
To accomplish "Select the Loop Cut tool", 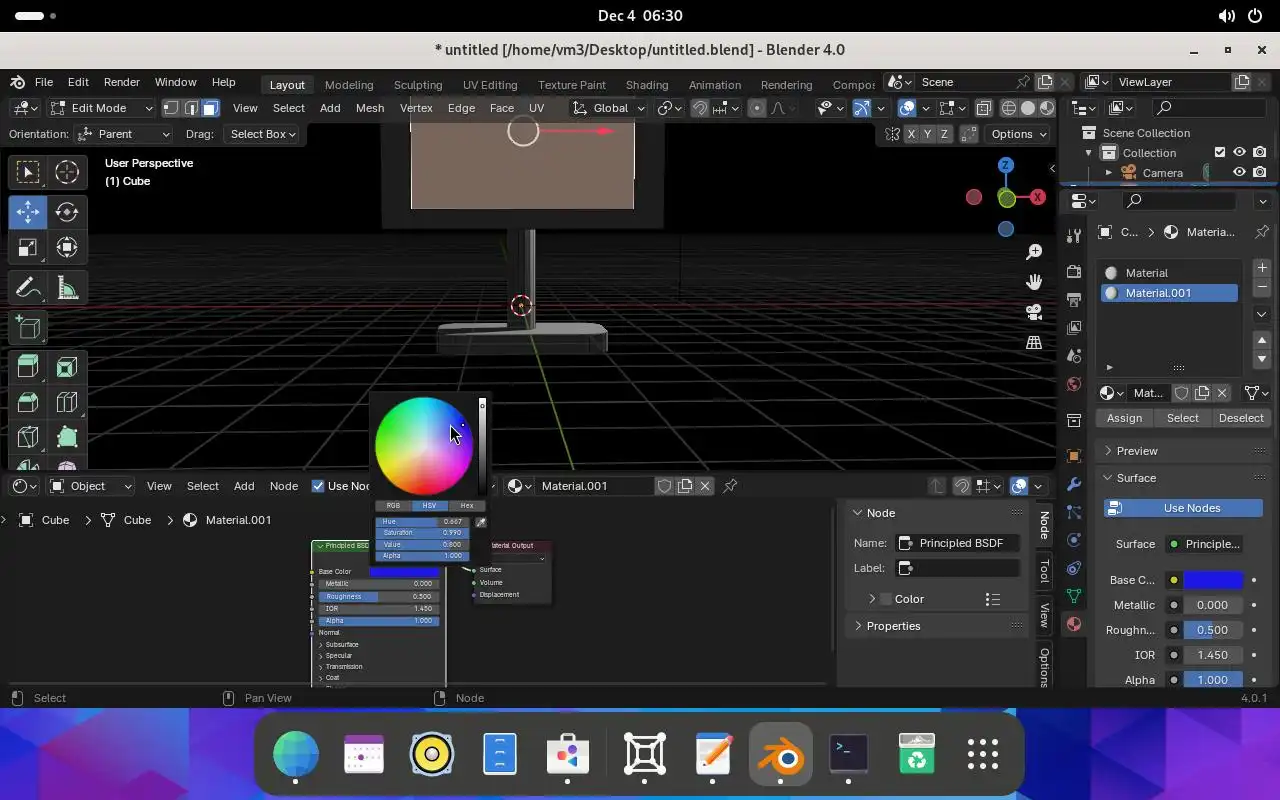I will 67,402.
